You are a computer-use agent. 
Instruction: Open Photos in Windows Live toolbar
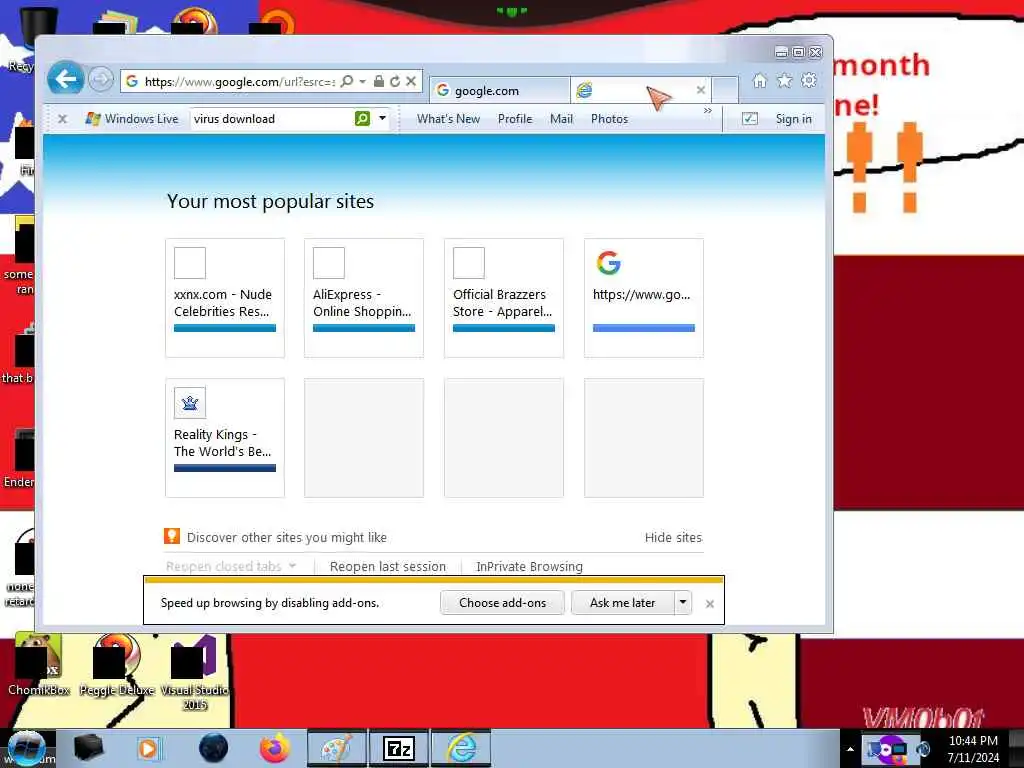(609, 119)
